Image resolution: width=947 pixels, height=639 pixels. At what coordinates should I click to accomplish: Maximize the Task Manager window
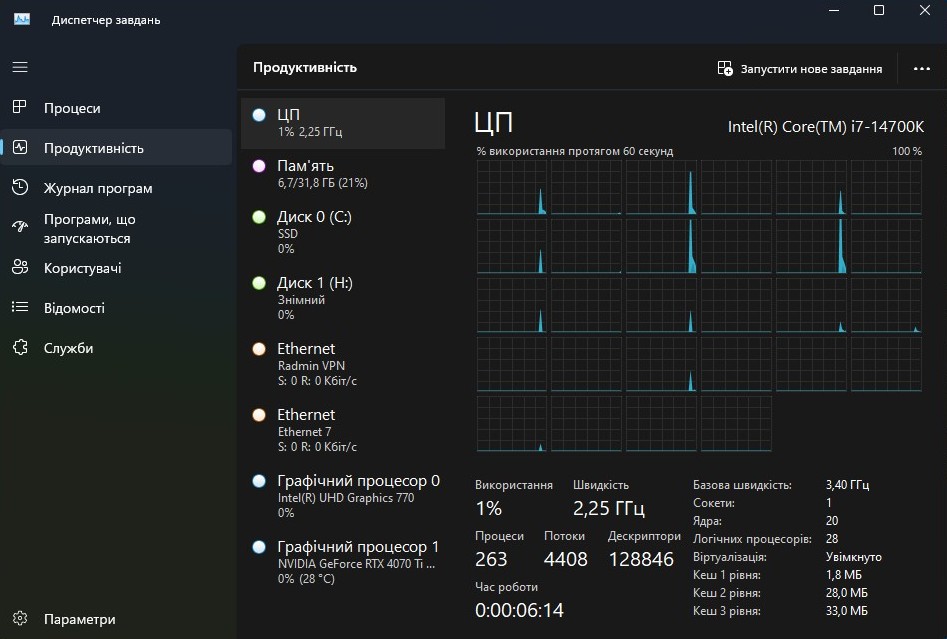(879, 10)
